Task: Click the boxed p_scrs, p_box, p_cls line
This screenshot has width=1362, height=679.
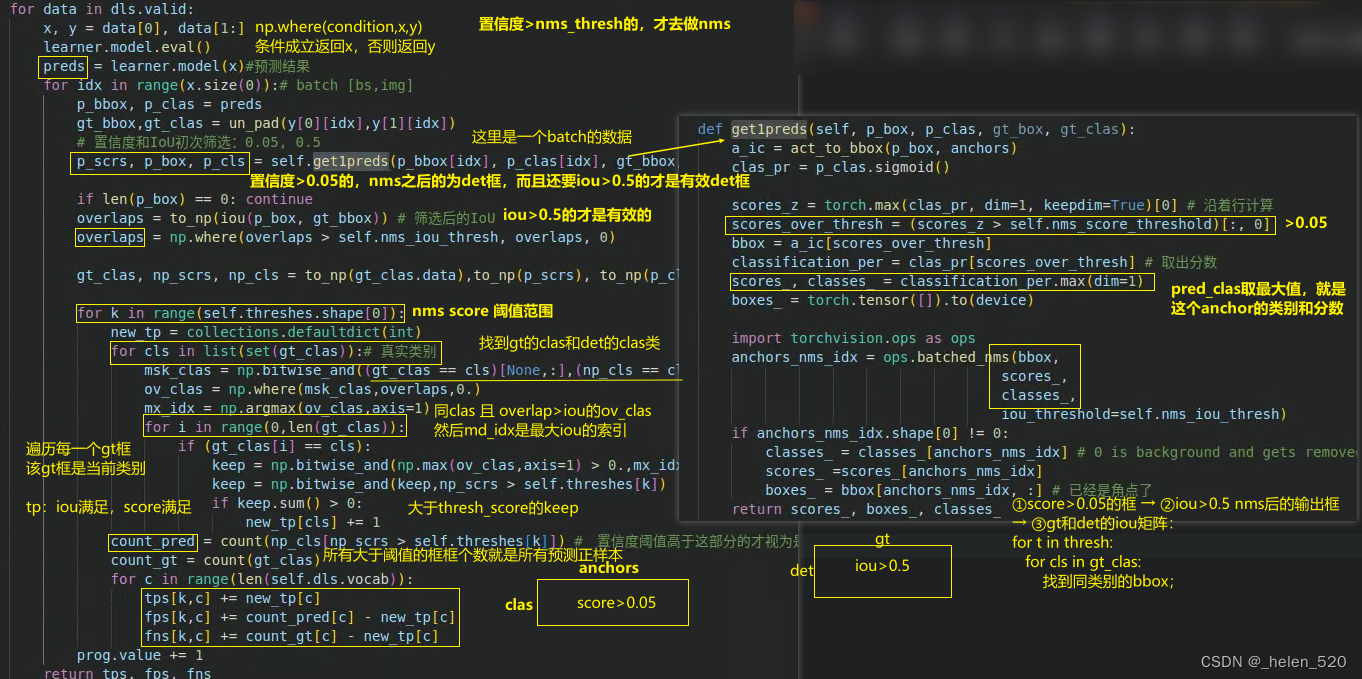Action: click(159, 161)
